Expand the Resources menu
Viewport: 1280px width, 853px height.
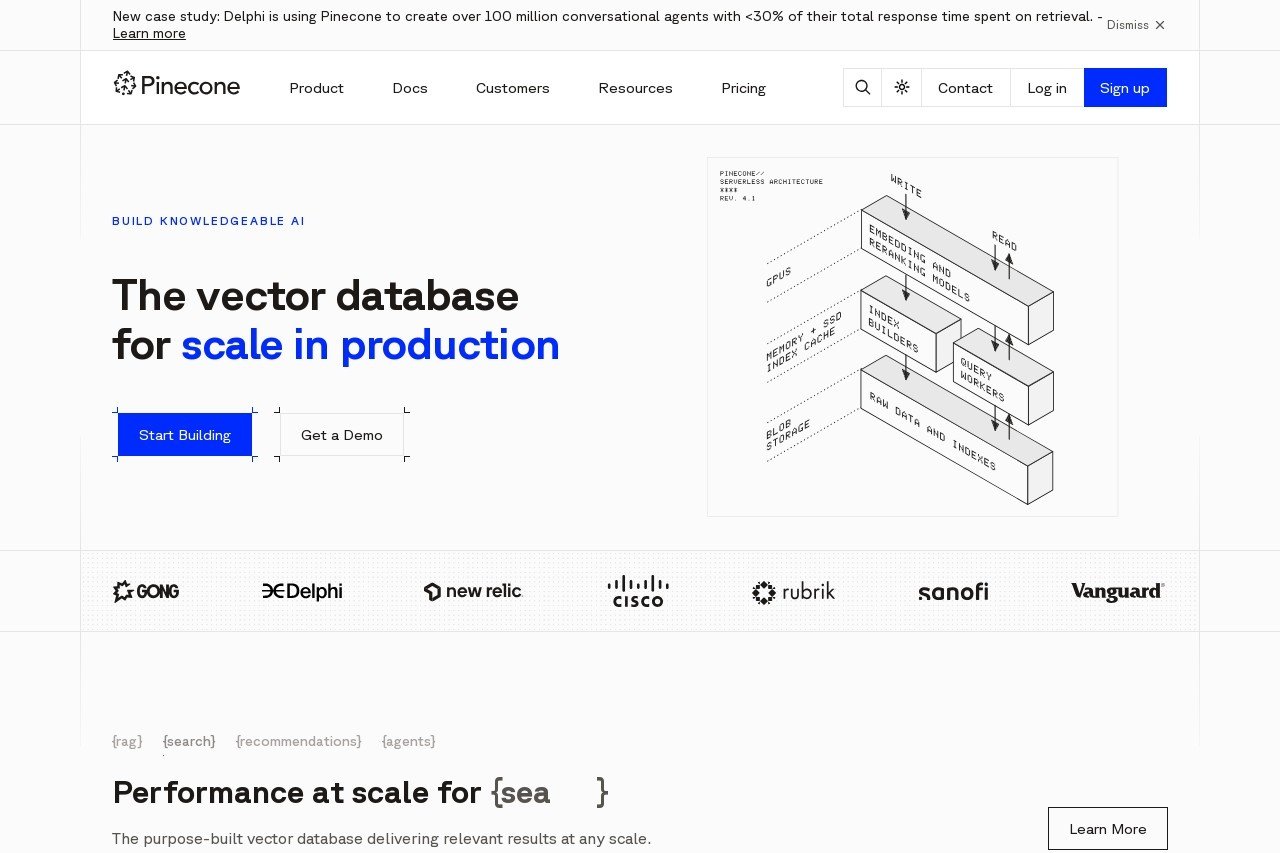click(x=635, y=88)
